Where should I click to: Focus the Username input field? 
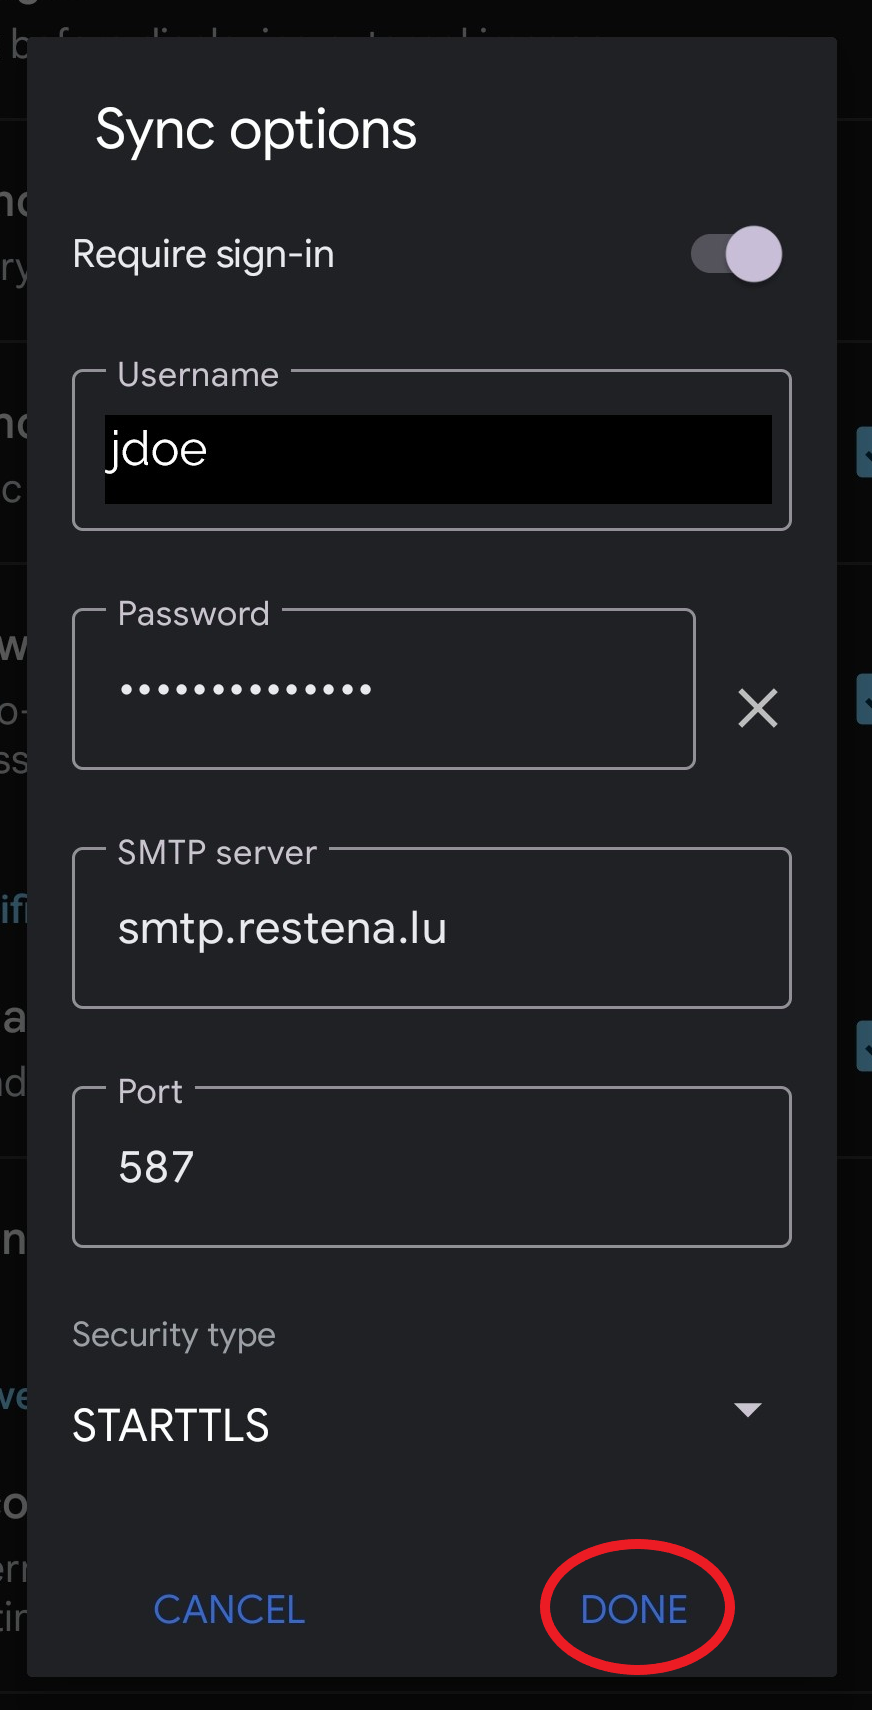tap(432, 450)
